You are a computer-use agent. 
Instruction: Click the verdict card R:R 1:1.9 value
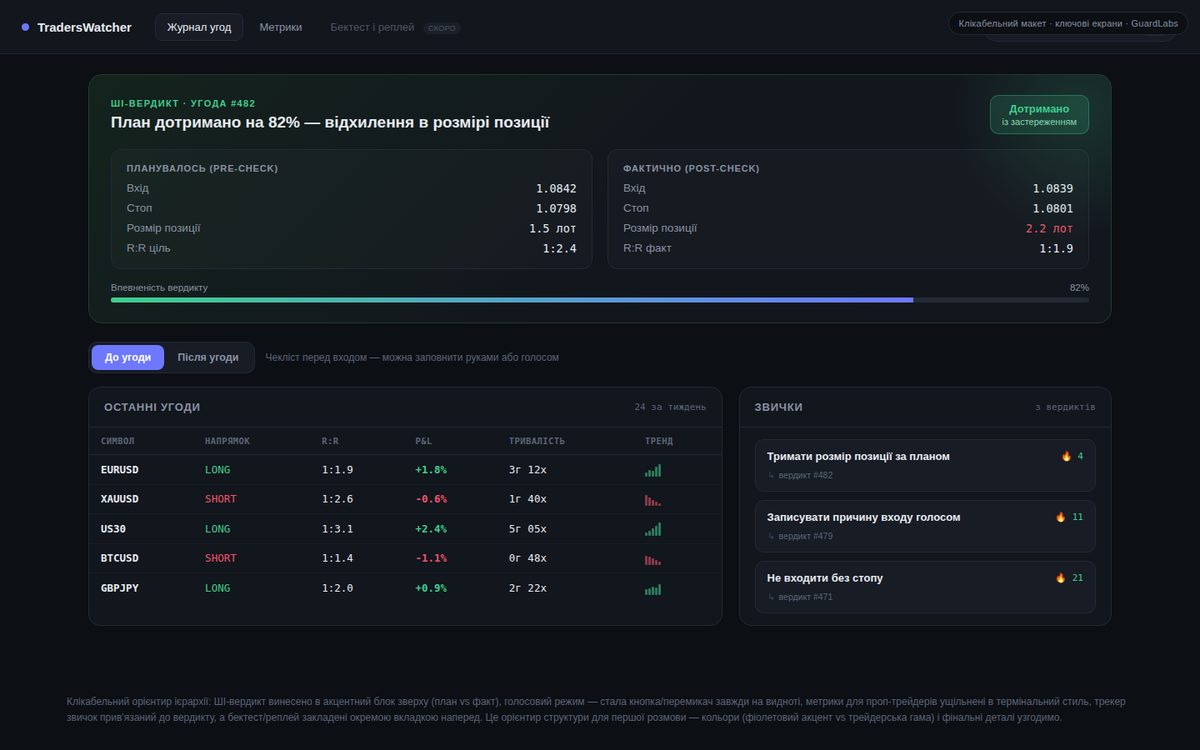pos(1056,248)
